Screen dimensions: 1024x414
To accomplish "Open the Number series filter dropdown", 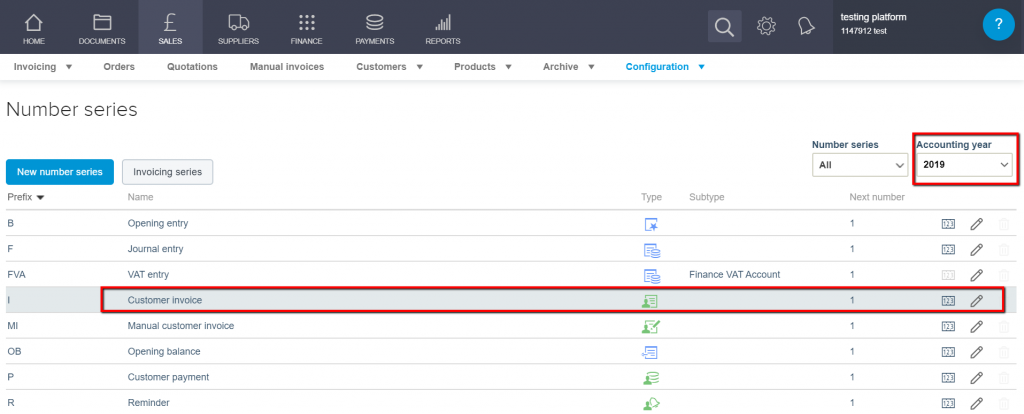I will pyautogui.click(x=859, y=165).
